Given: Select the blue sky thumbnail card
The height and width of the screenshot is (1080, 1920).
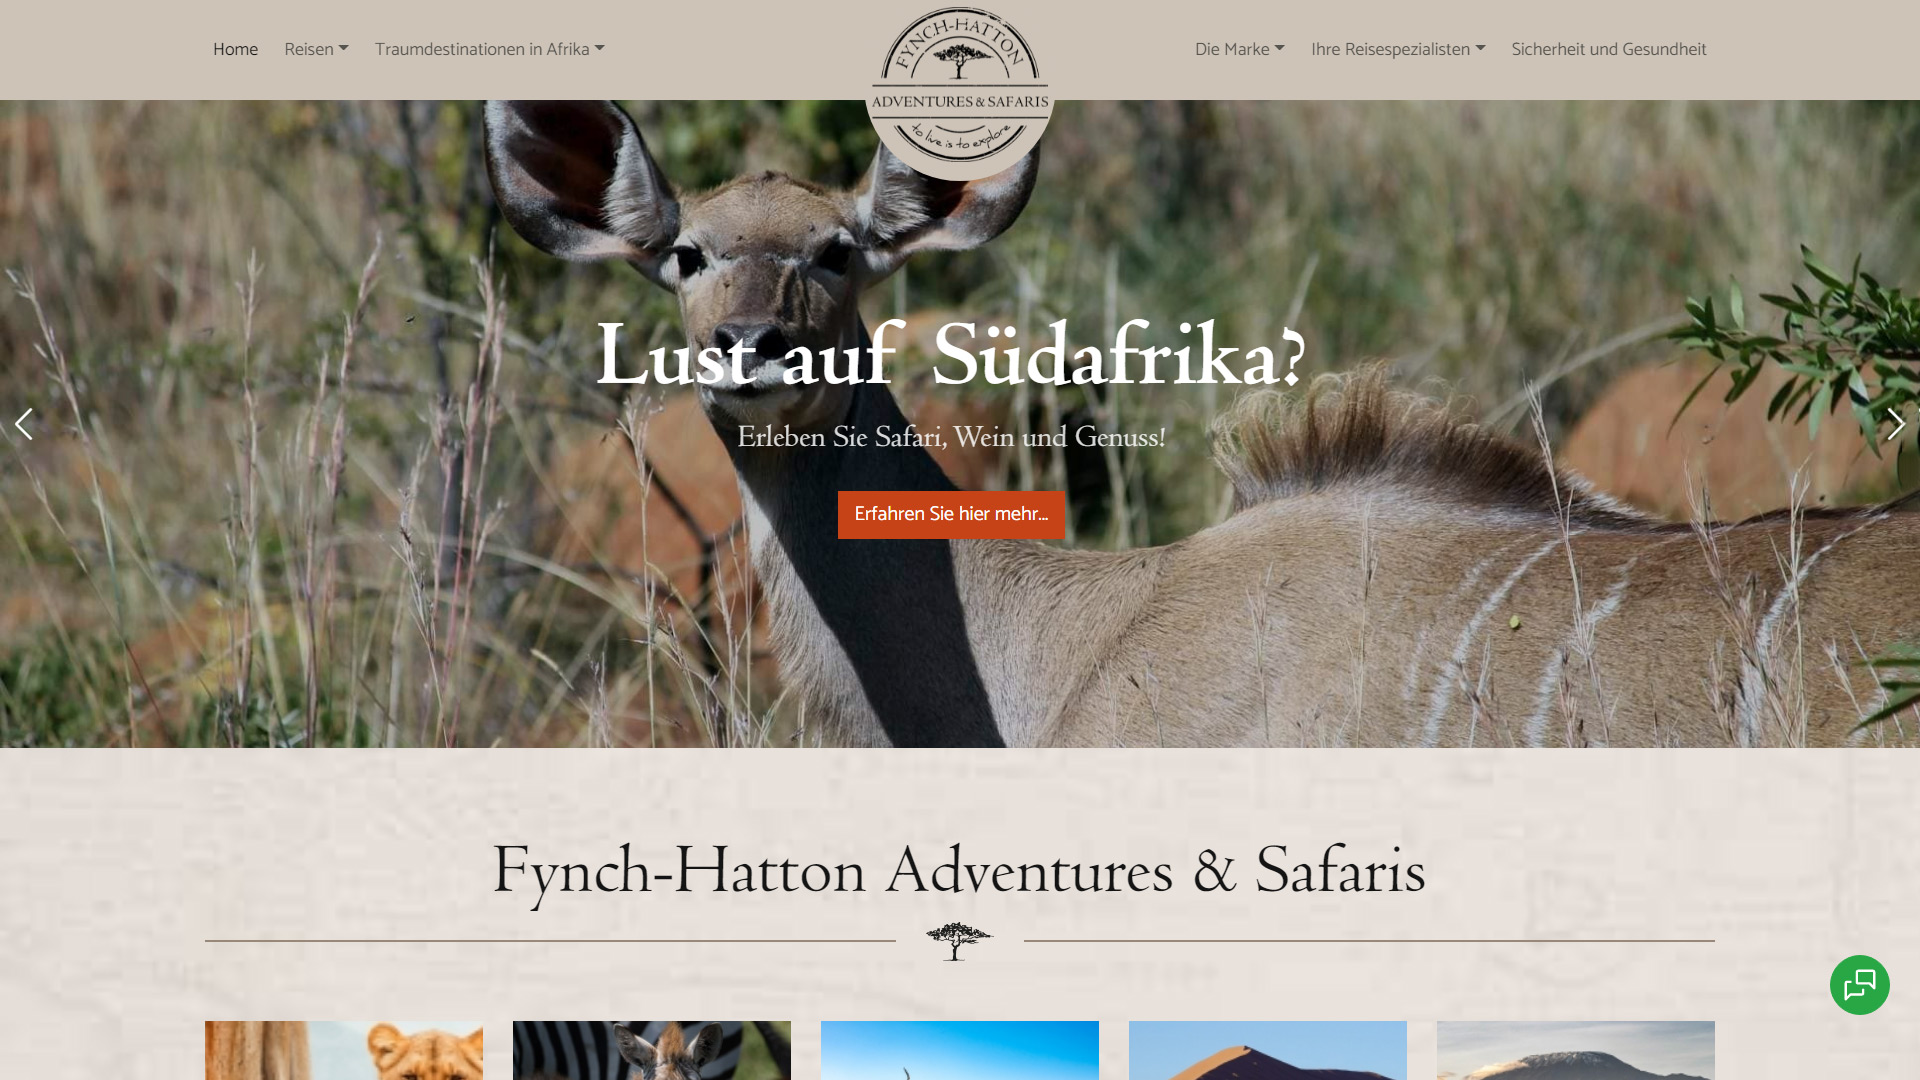Looking at the screenshot, I should point(960,1050).
